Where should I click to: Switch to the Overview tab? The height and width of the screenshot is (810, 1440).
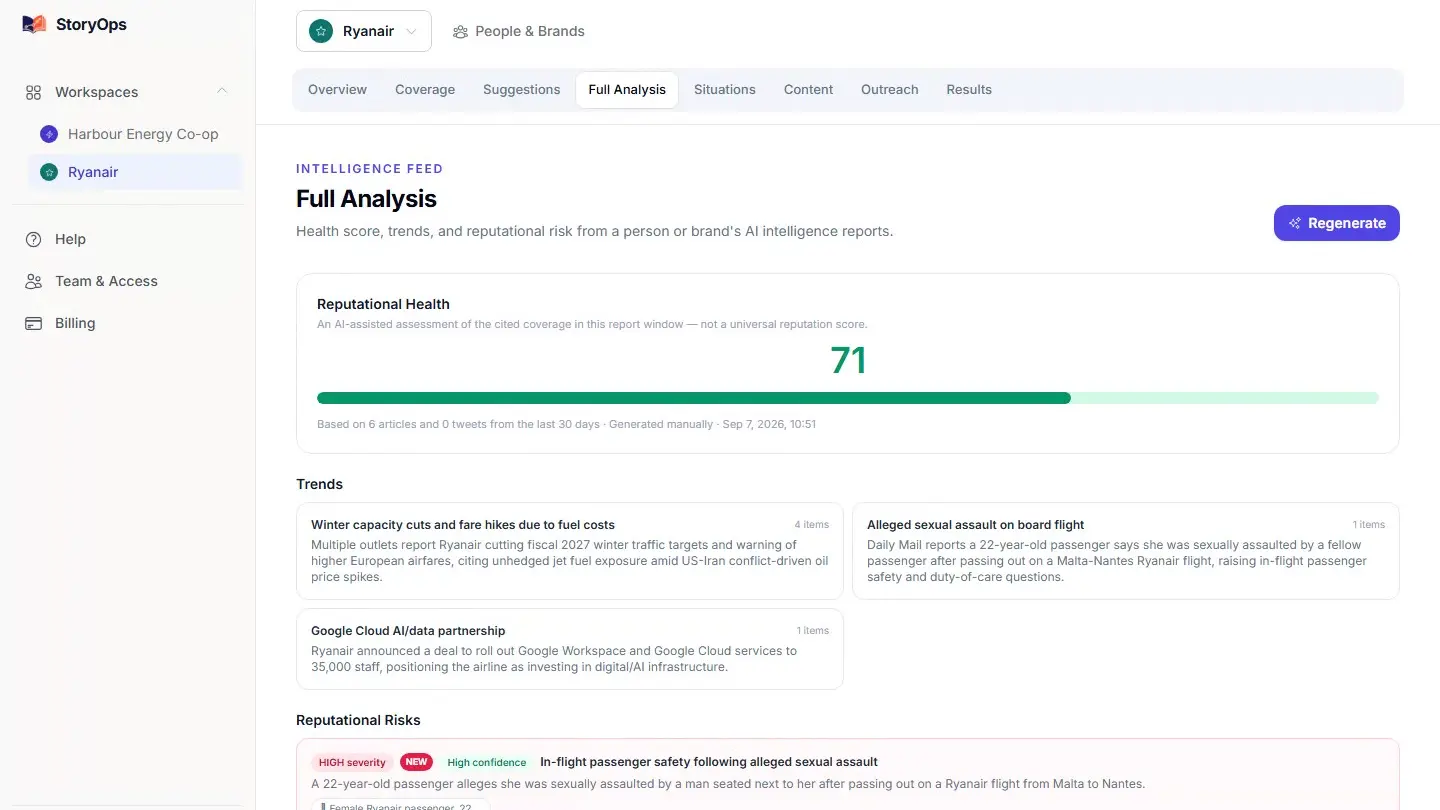(x=337, y=89)
